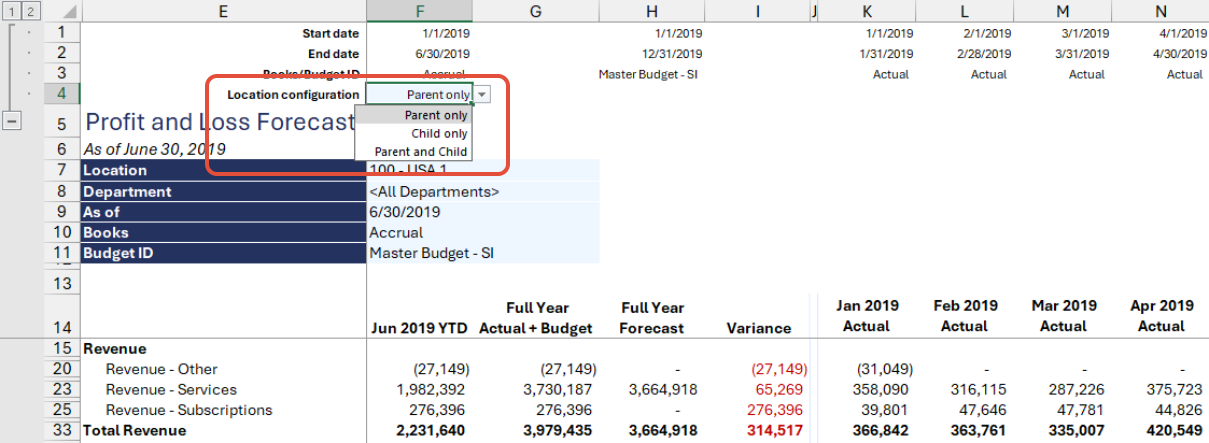The width and height of the screenshot is (1209, 443).
Task: Click the 'Full Year Forecast' column heading cell
Action: coord(652,317)
